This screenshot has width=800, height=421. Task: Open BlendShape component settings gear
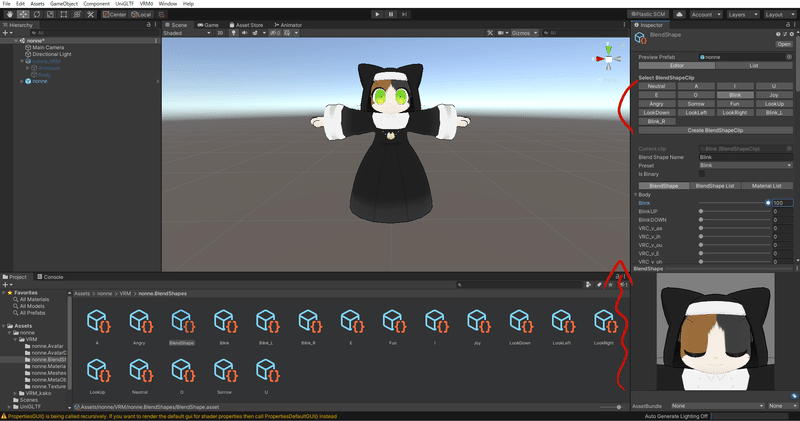[x=792, y=34]
